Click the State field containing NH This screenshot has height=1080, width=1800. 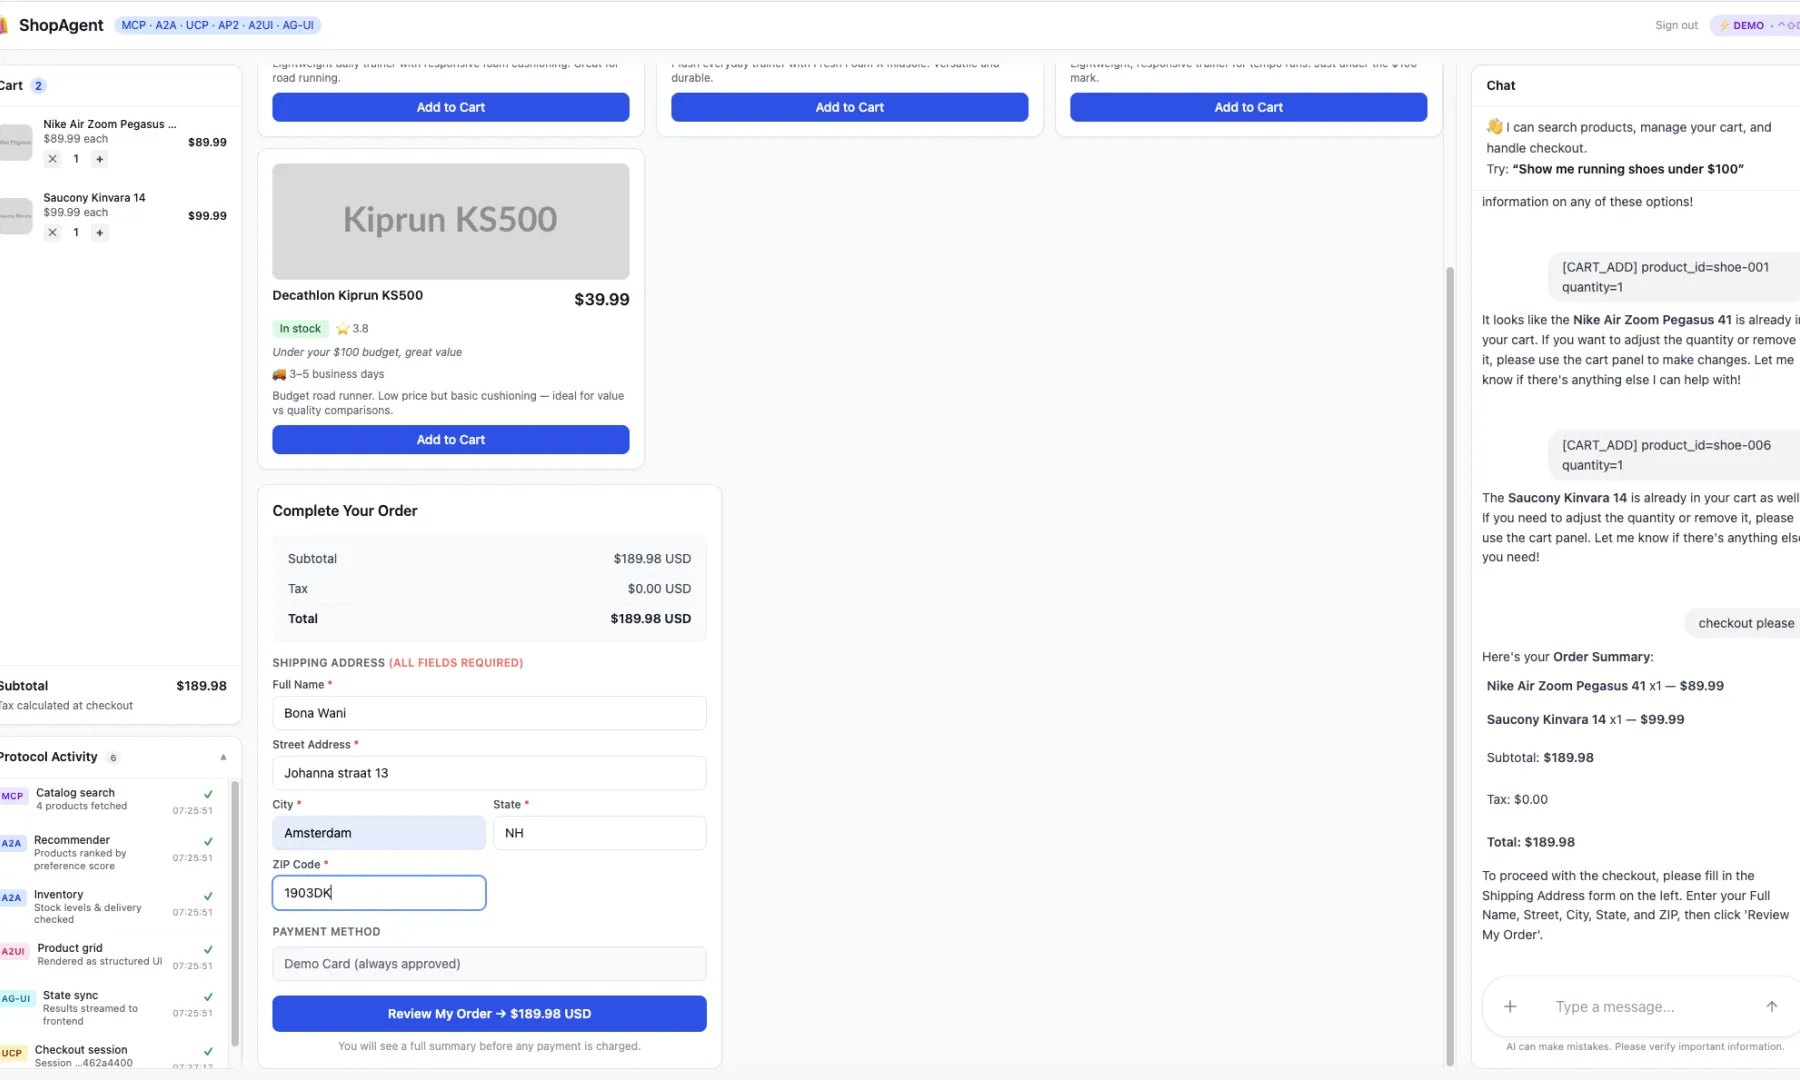pyautogui.click(x=600, y=833)
